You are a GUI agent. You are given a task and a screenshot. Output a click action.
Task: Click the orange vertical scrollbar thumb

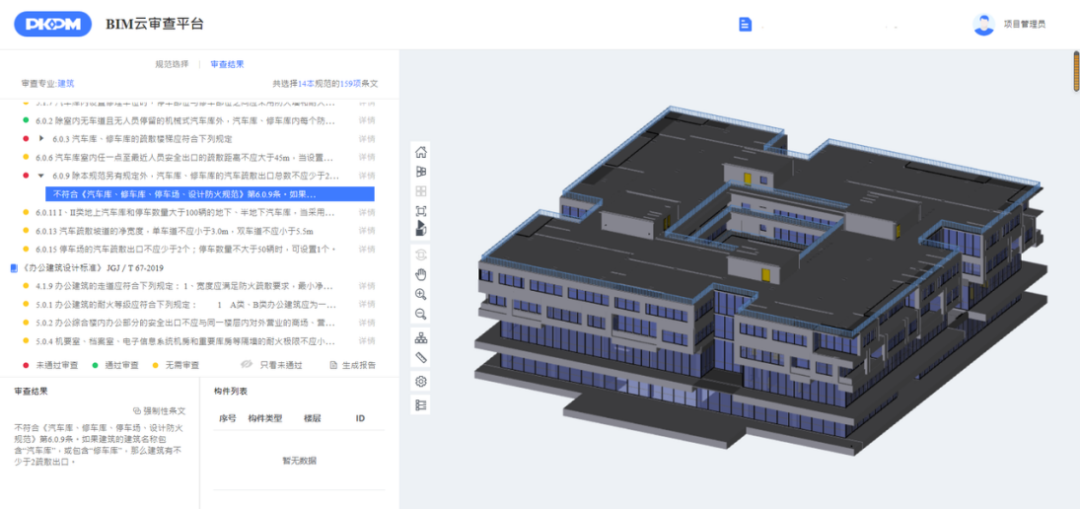pyautogui.click(x=1076, y=71)
